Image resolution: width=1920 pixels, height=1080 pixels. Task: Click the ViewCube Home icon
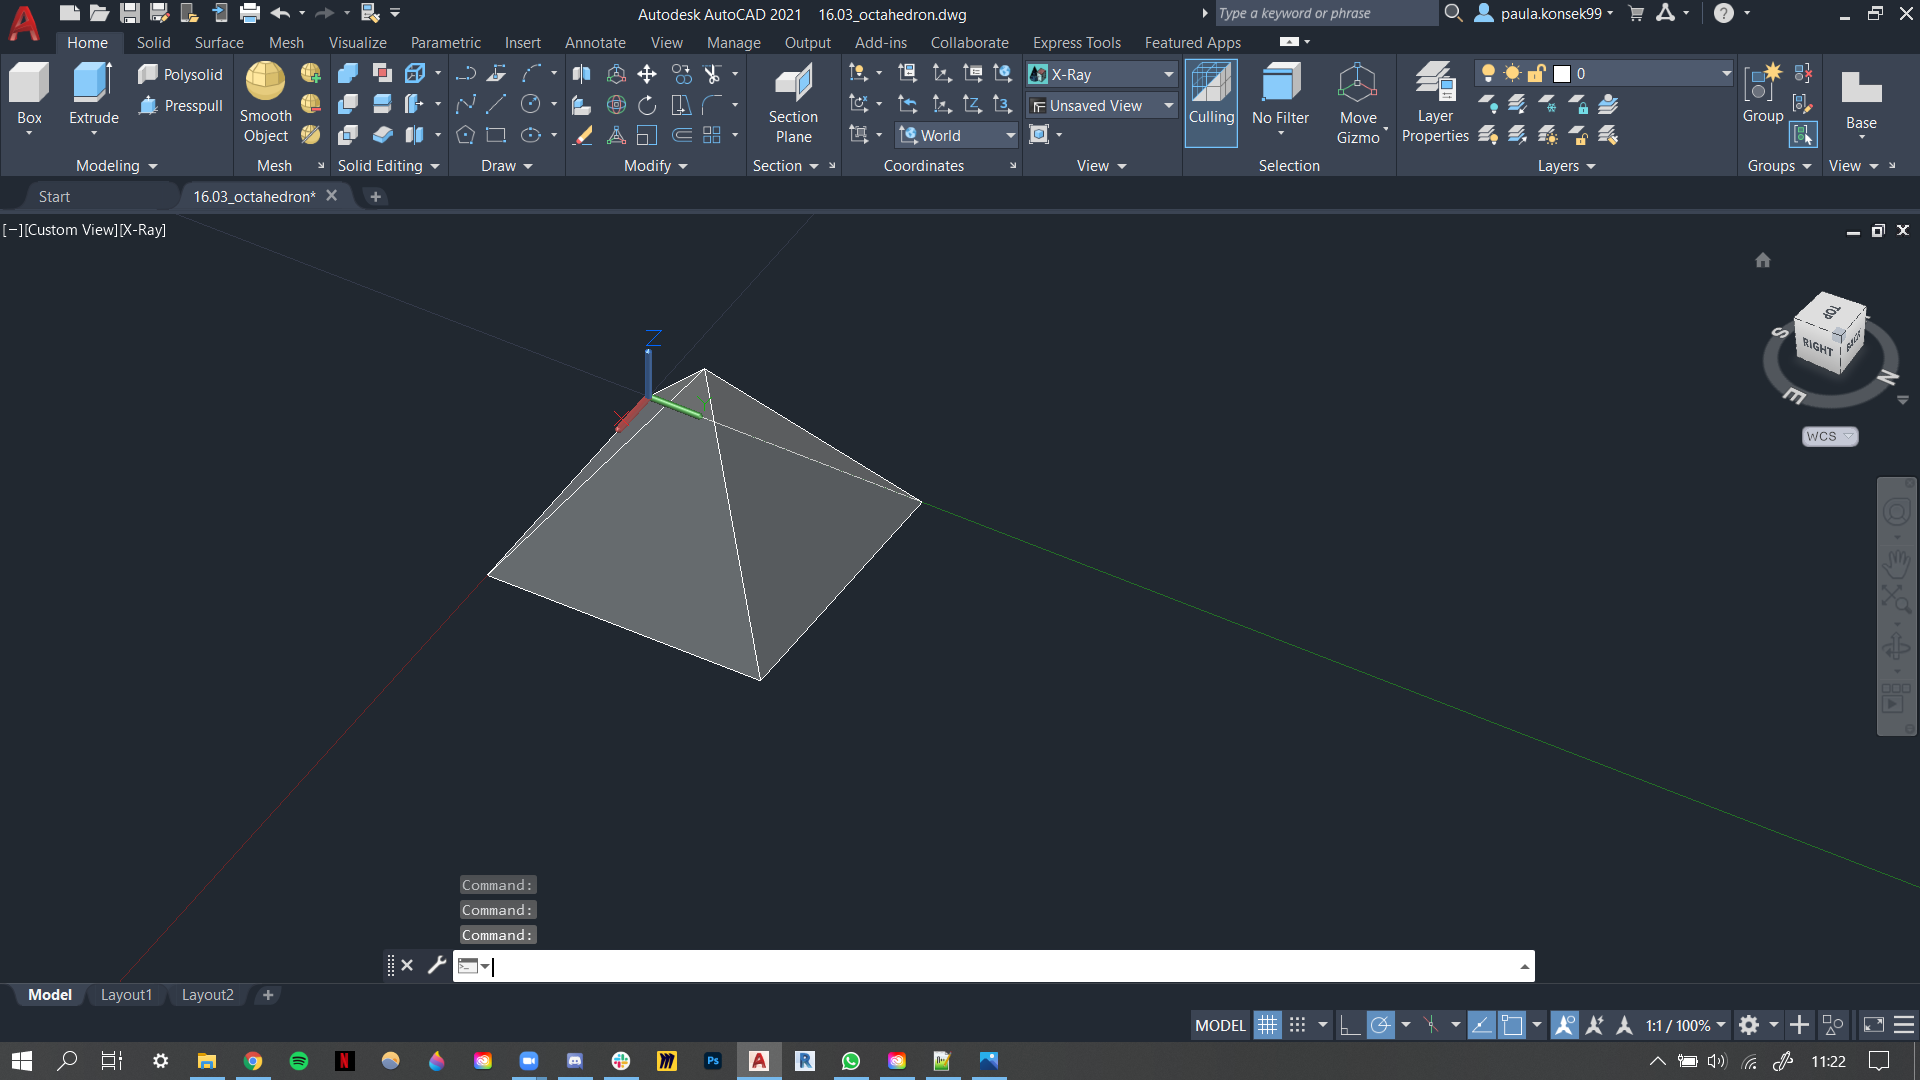point(1763,260)
